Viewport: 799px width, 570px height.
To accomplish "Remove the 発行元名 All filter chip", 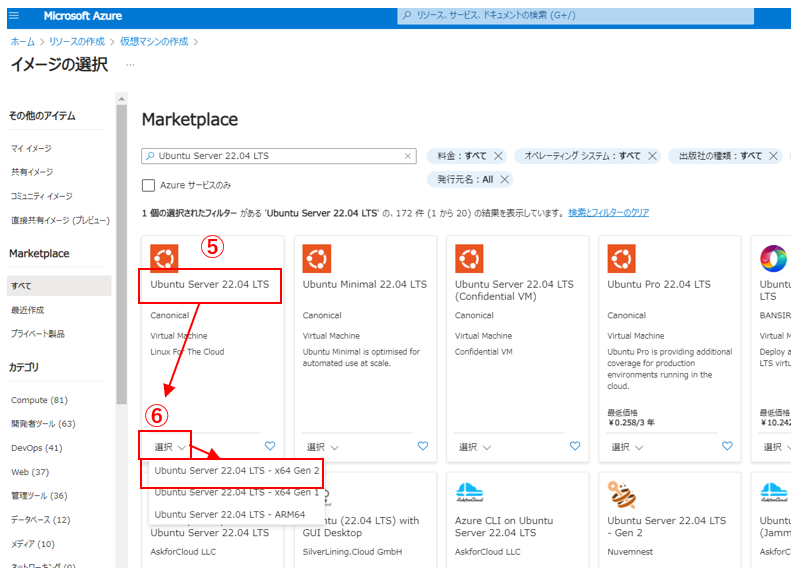I will click(x=504, y=179).
